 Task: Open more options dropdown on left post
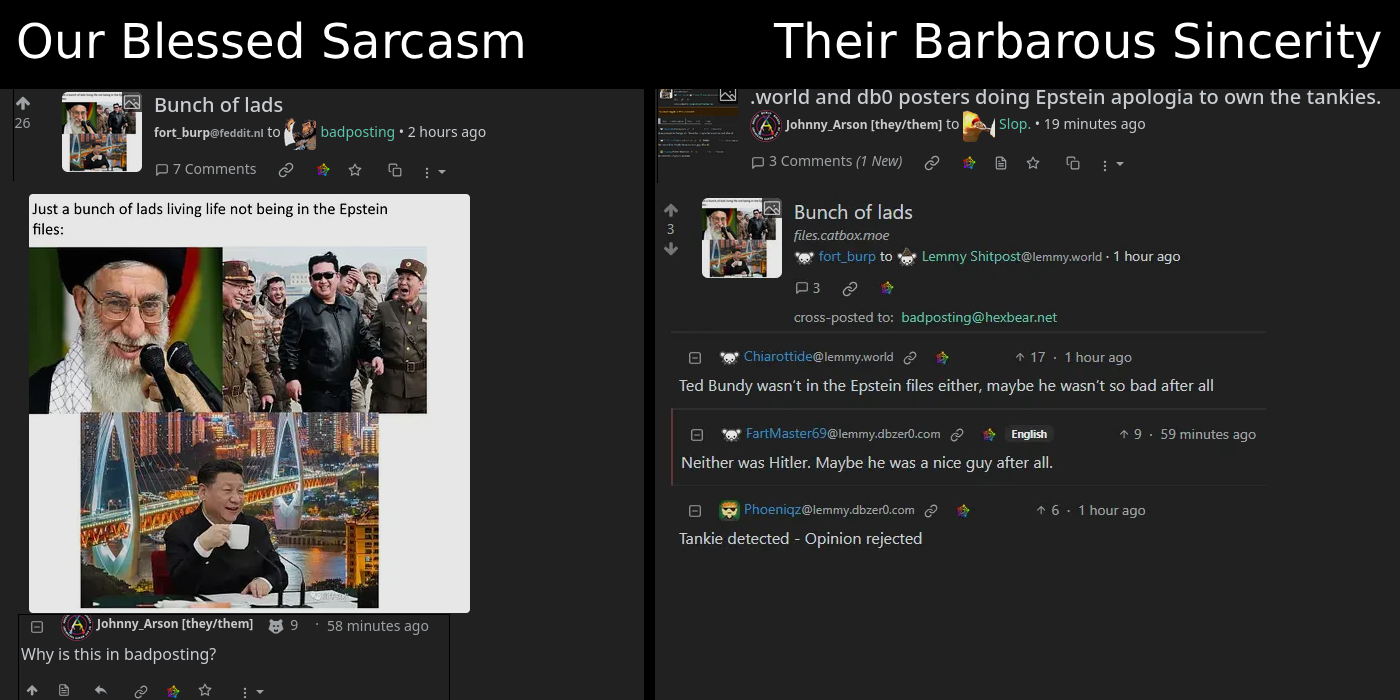(x=434, y=171)
